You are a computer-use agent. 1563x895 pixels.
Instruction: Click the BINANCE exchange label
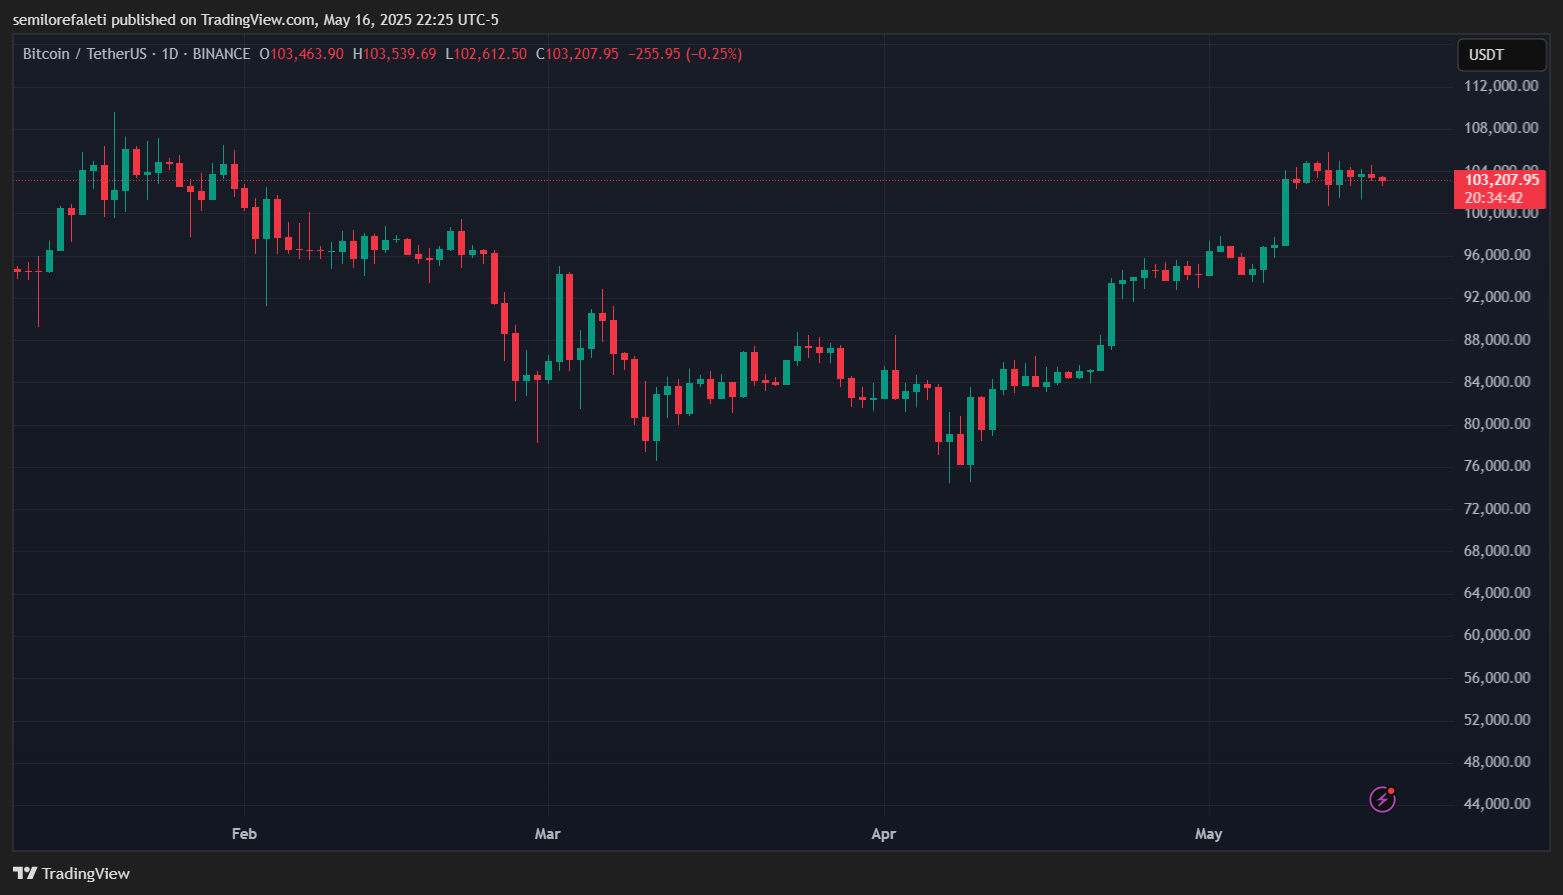click(x=221, y=54)
